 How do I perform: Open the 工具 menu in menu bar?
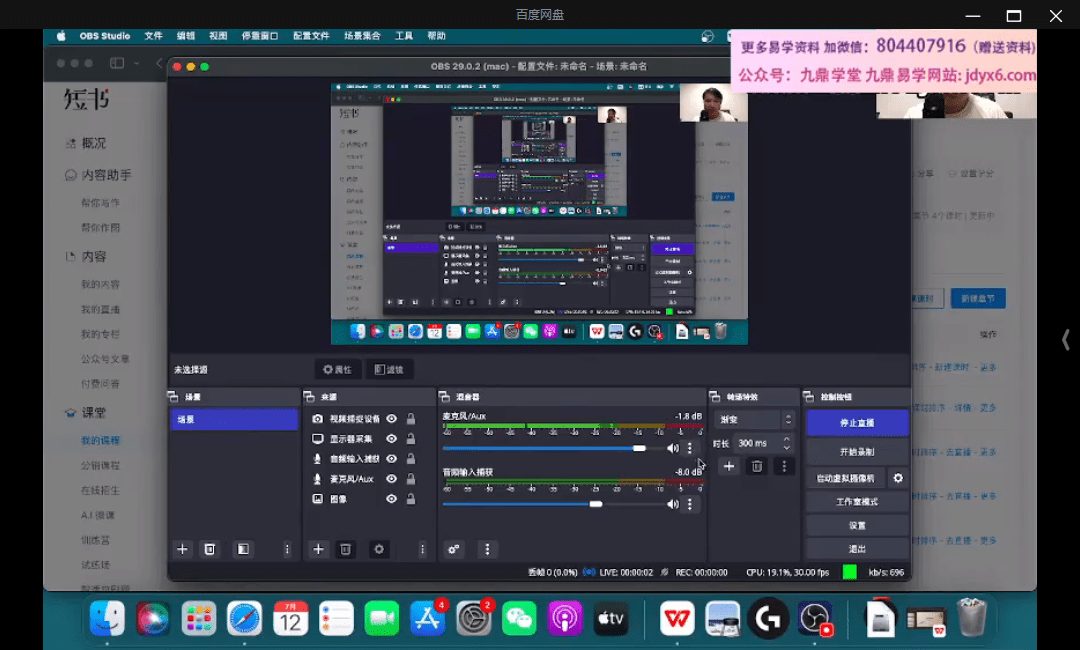click(x=403, y=36)
